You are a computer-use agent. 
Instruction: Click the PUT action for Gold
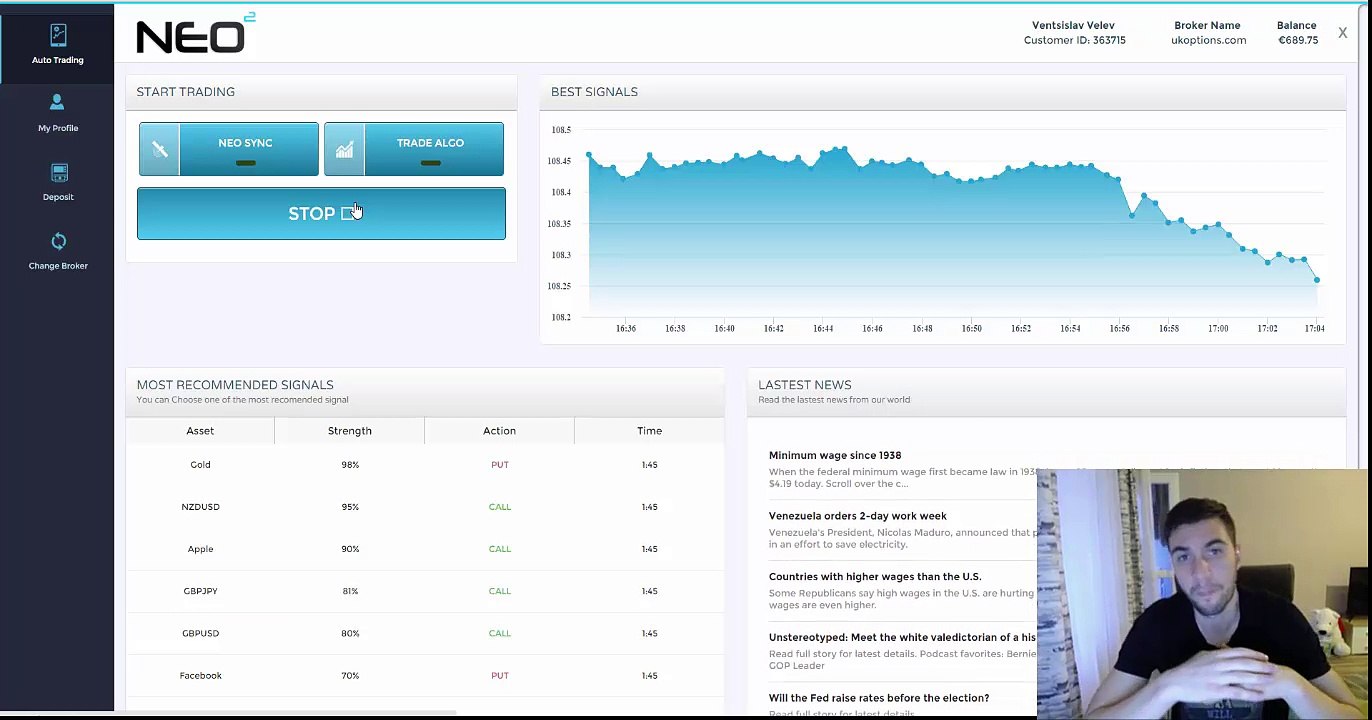point(500,465)
